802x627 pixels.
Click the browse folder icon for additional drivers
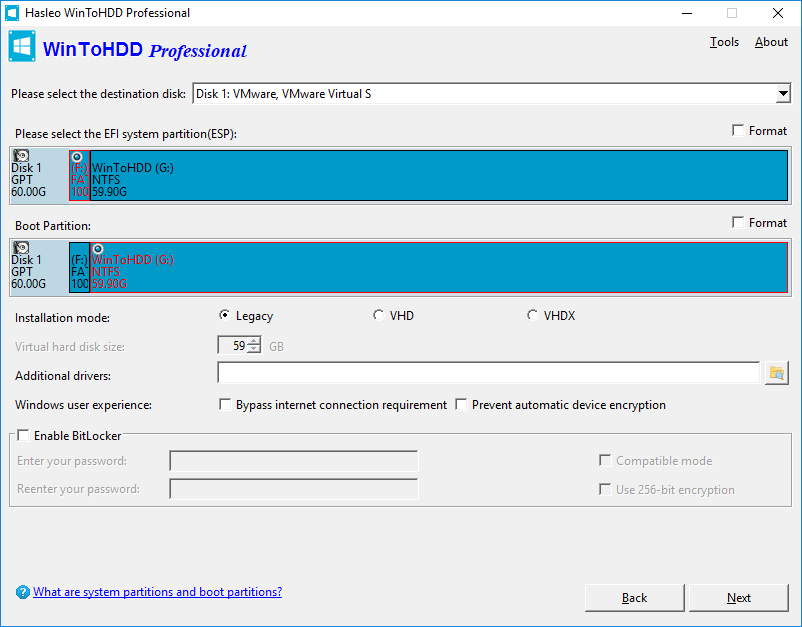[776, 374]
